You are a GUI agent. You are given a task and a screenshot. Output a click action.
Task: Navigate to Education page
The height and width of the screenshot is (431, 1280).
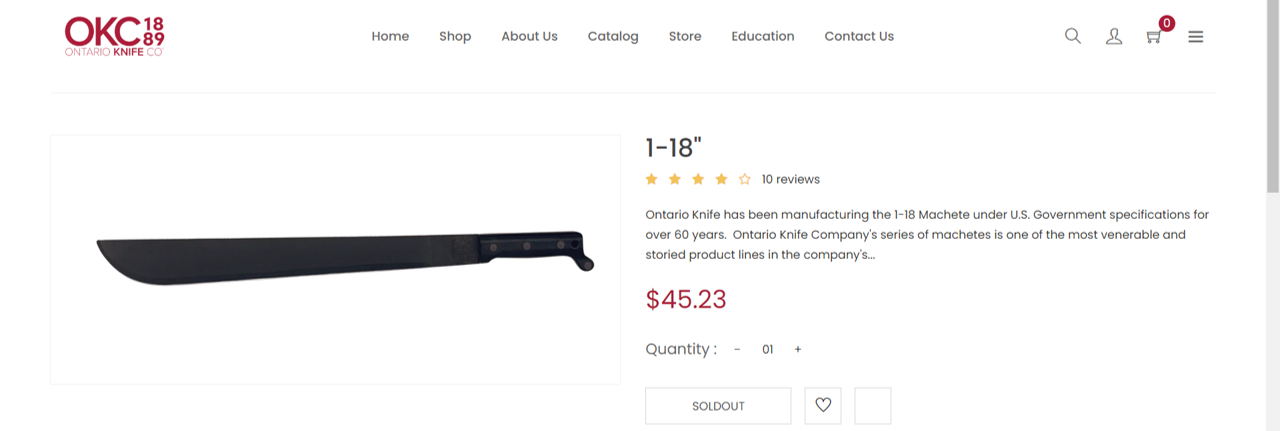pos(763,36)
